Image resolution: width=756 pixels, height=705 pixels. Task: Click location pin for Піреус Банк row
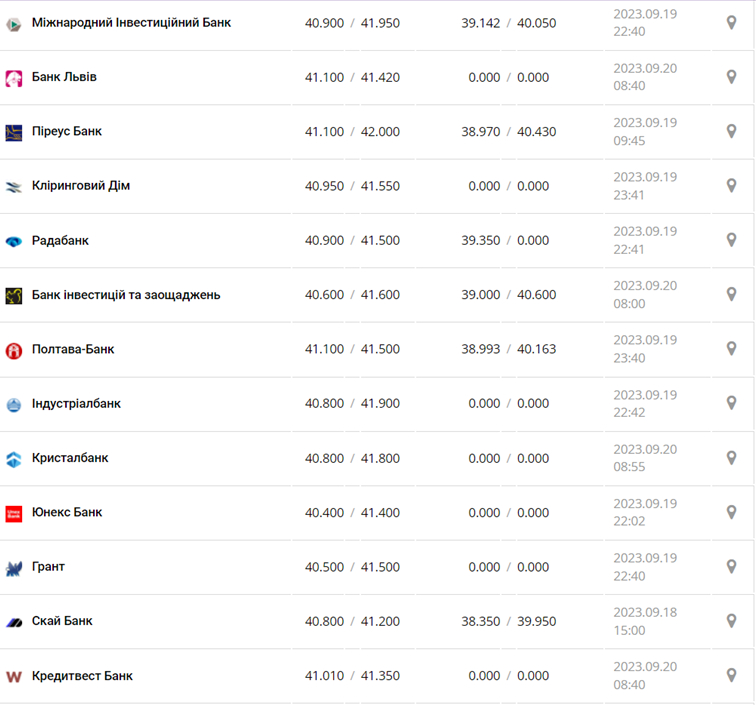731,131
